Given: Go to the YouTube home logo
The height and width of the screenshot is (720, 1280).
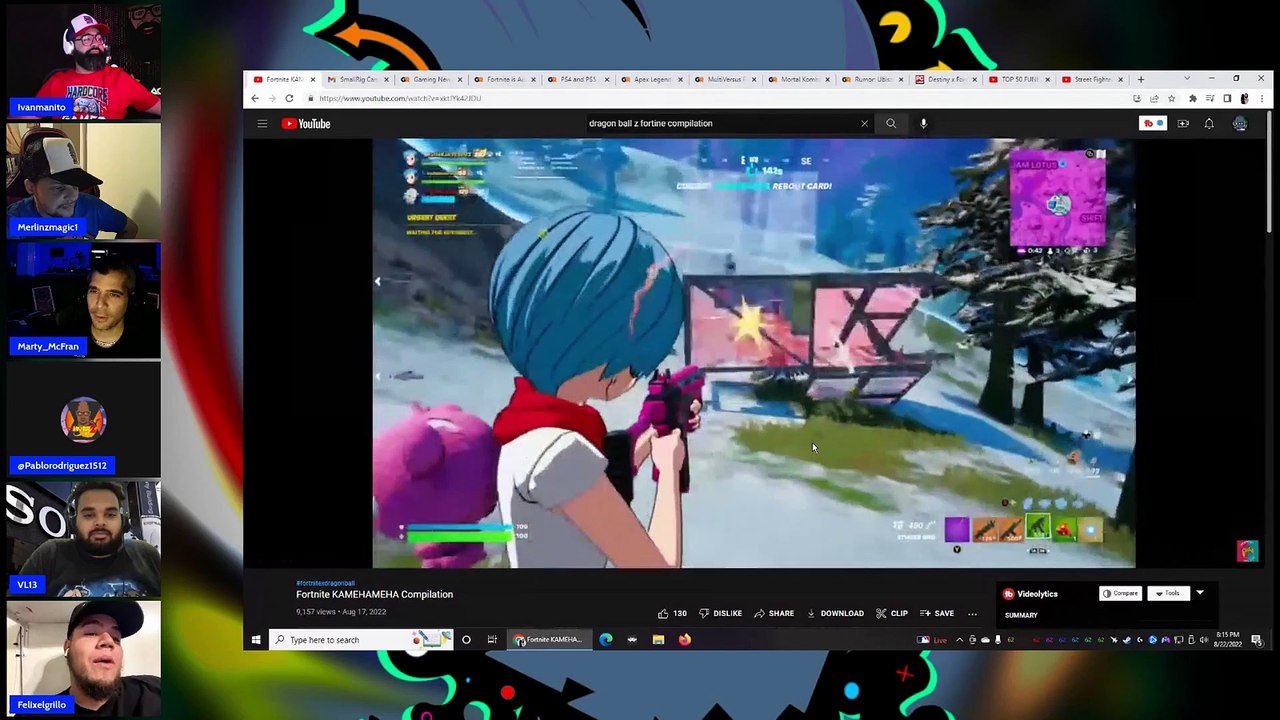Looking at the screenshot, I should 306,124.
